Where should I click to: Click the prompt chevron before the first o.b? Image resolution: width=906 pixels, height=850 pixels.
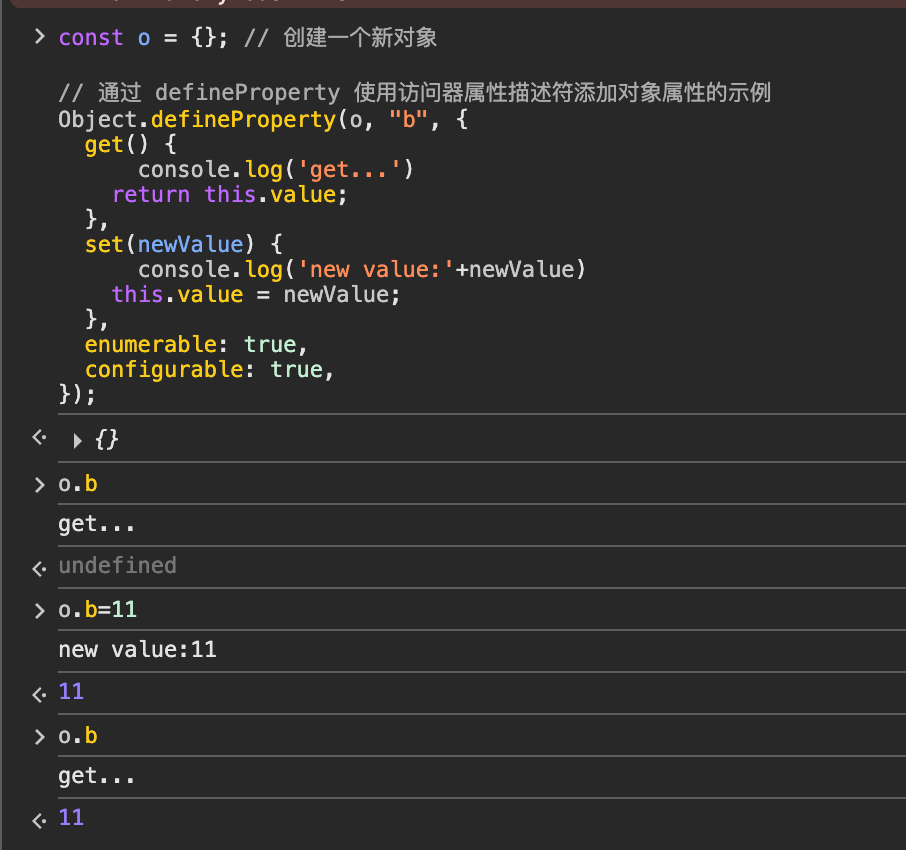(38, 484)
